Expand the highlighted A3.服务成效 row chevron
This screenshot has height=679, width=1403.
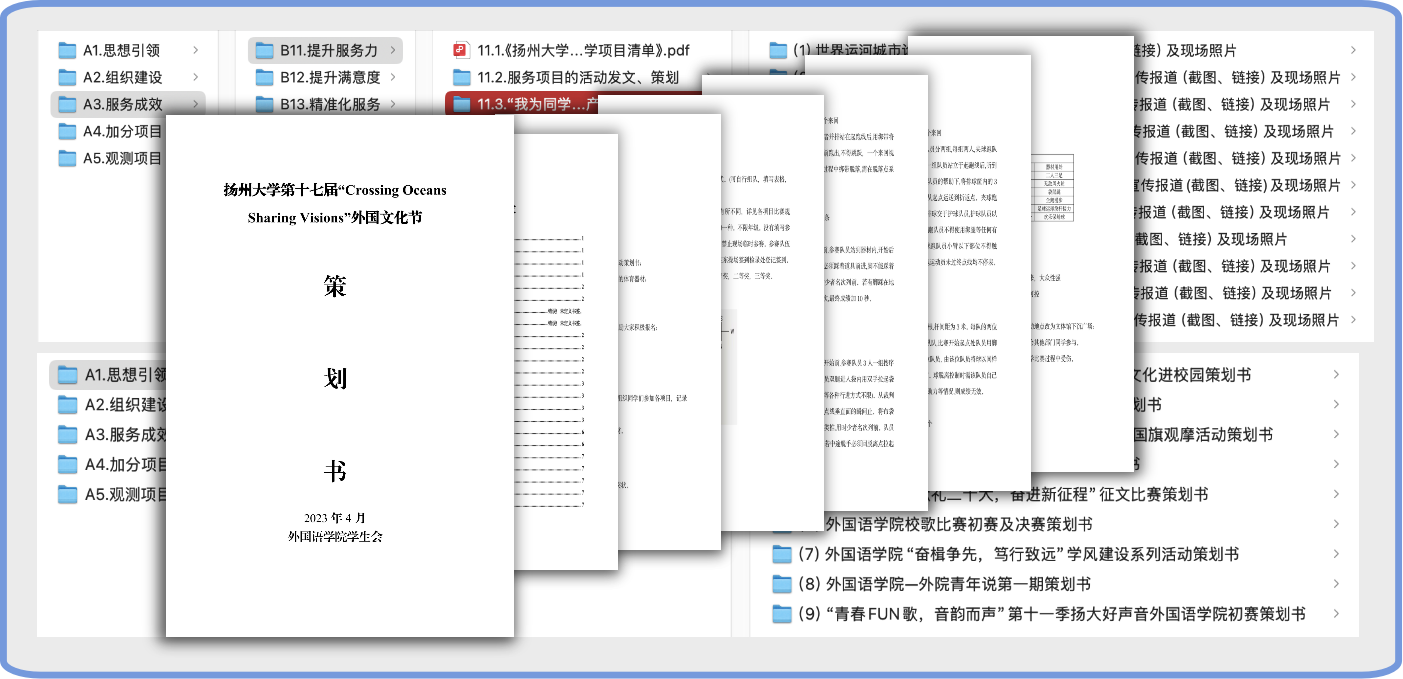(x=195, y=104)
